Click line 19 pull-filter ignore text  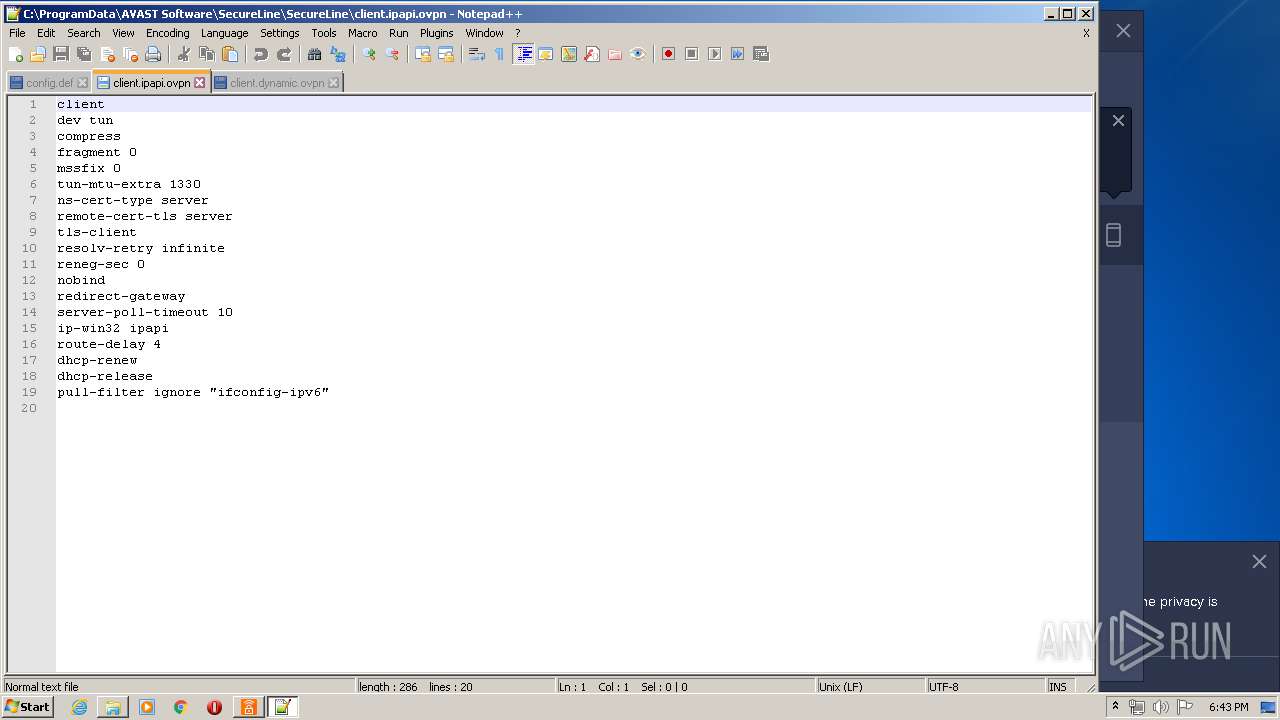(x=193, y=392)
